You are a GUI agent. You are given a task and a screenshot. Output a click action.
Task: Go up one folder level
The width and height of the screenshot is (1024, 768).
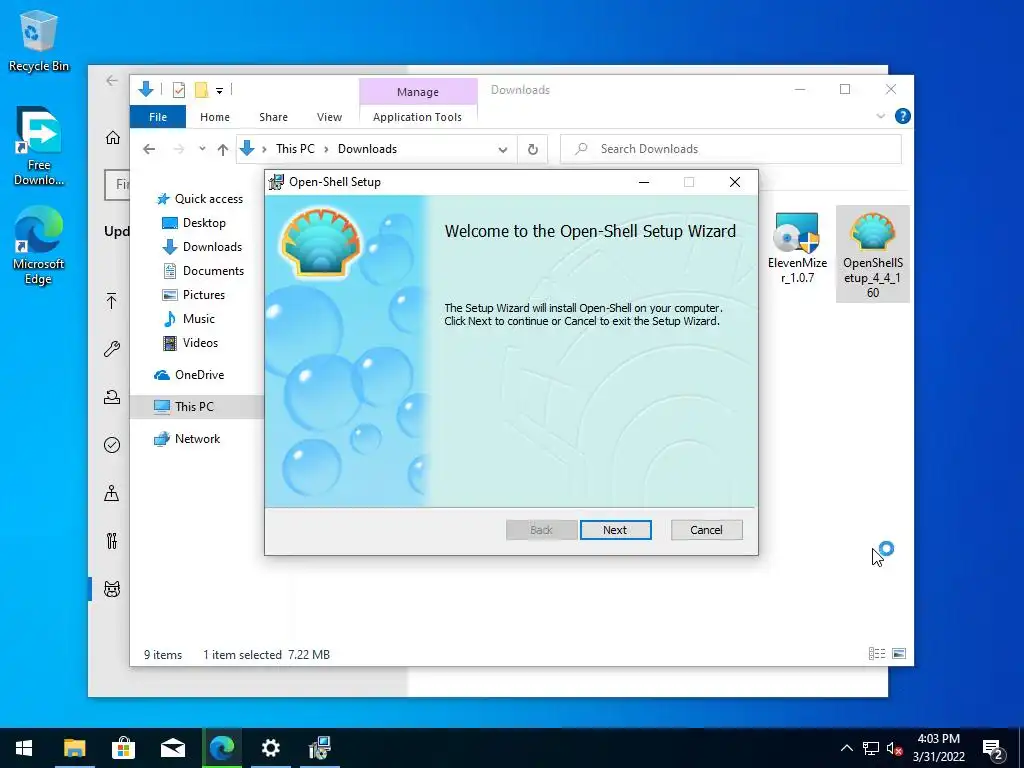[x=223, y=150]
